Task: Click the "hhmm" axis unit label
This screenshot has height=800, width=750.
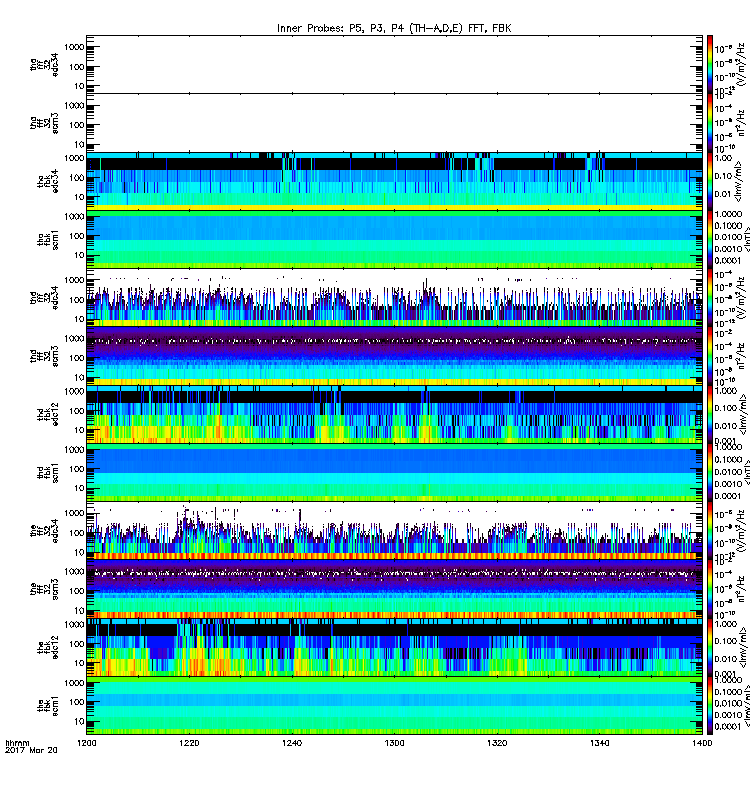Action: coord(17,743)
